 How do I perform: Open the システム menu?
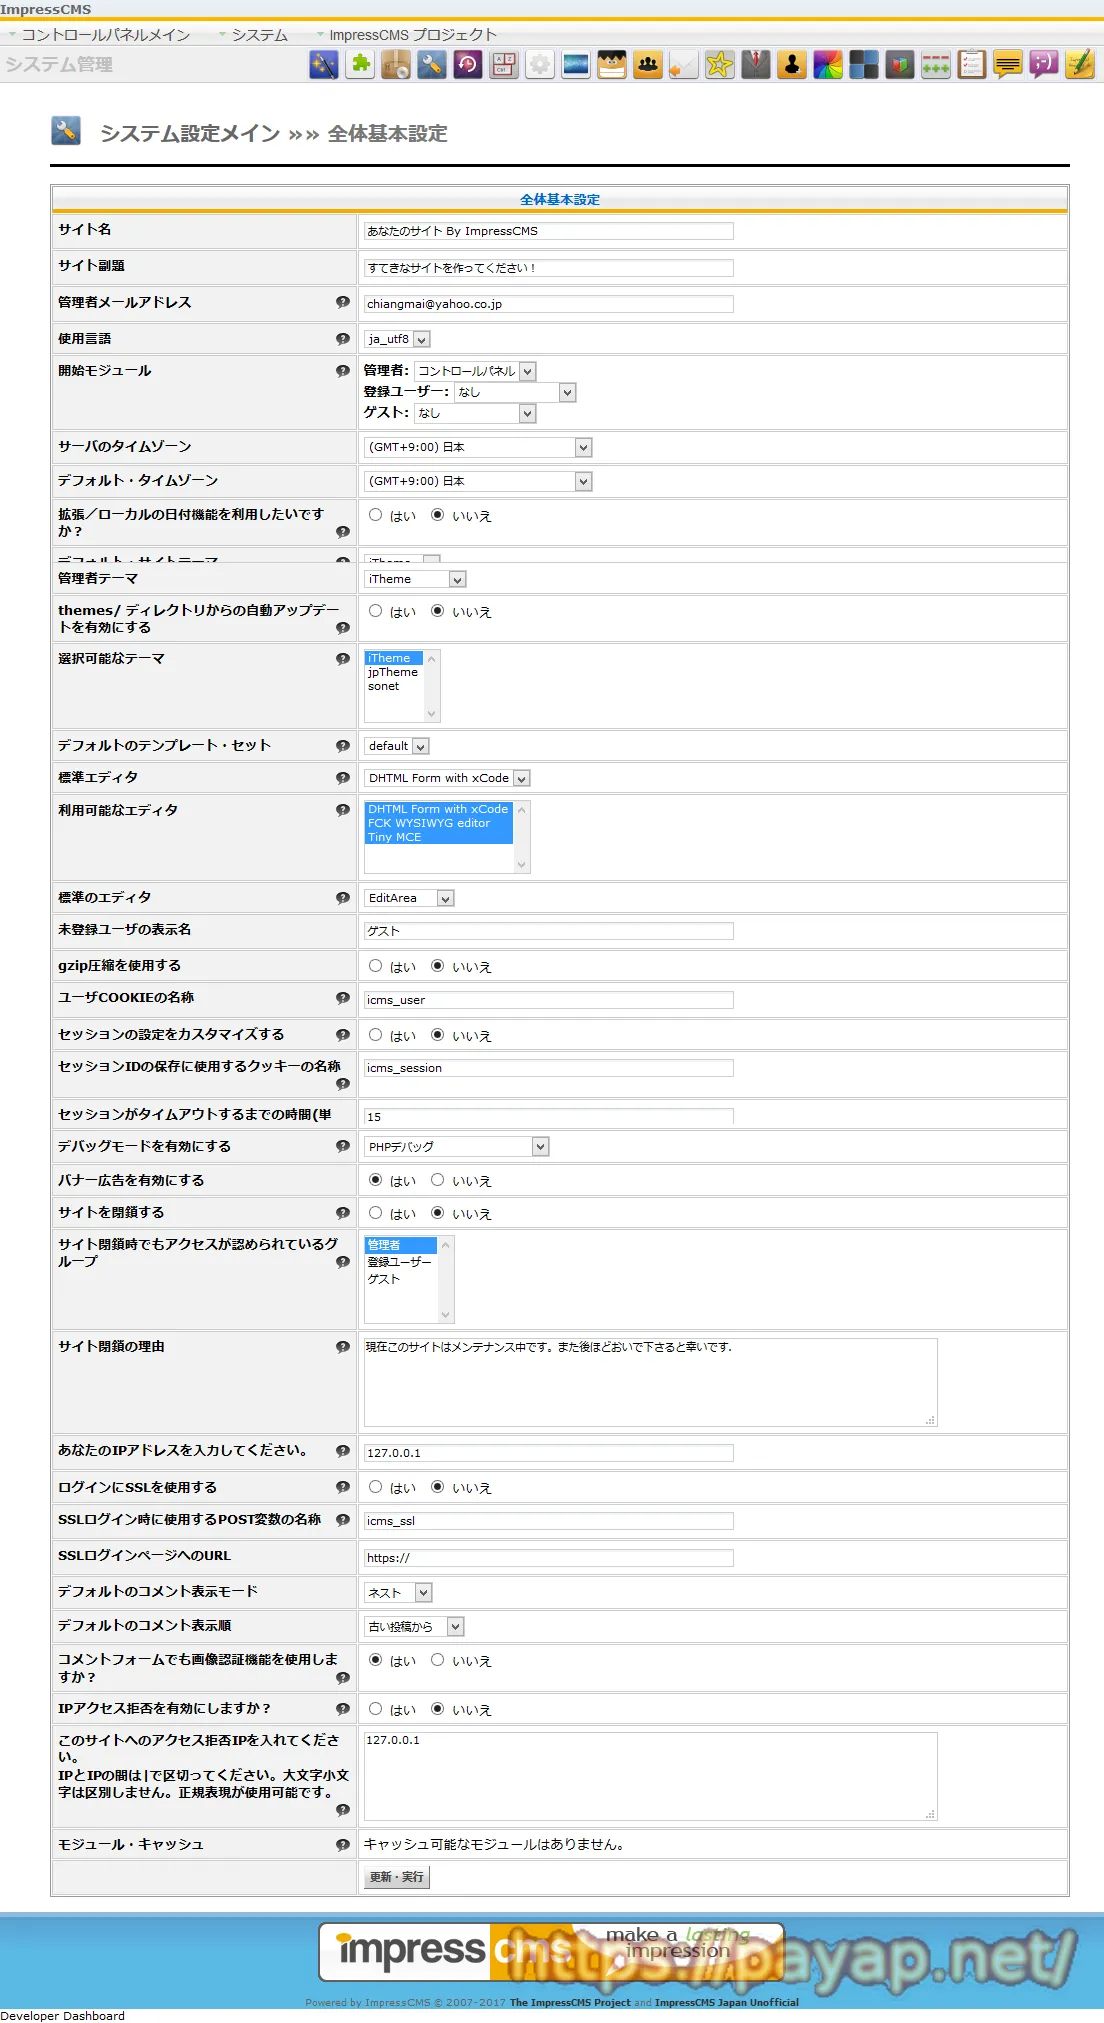coord(260,35)
